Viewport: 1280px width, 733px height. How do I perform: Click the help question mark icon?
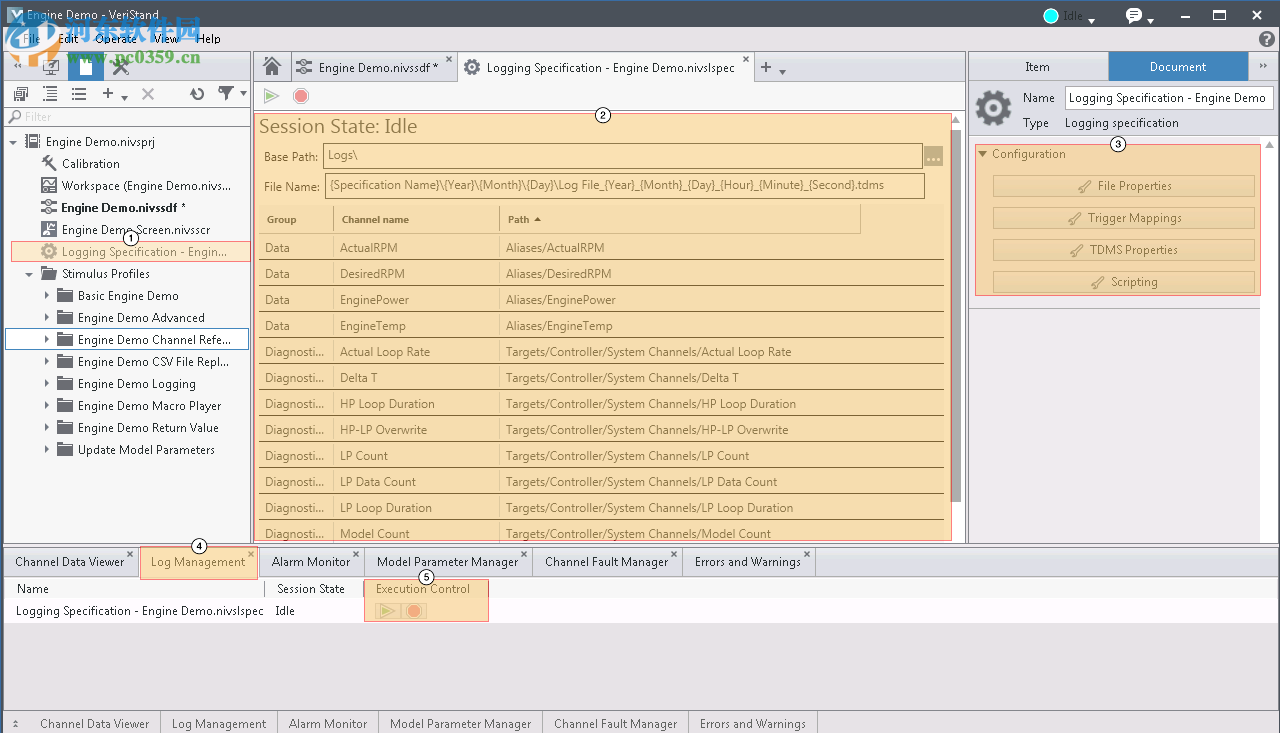[x=1266, y=39]
